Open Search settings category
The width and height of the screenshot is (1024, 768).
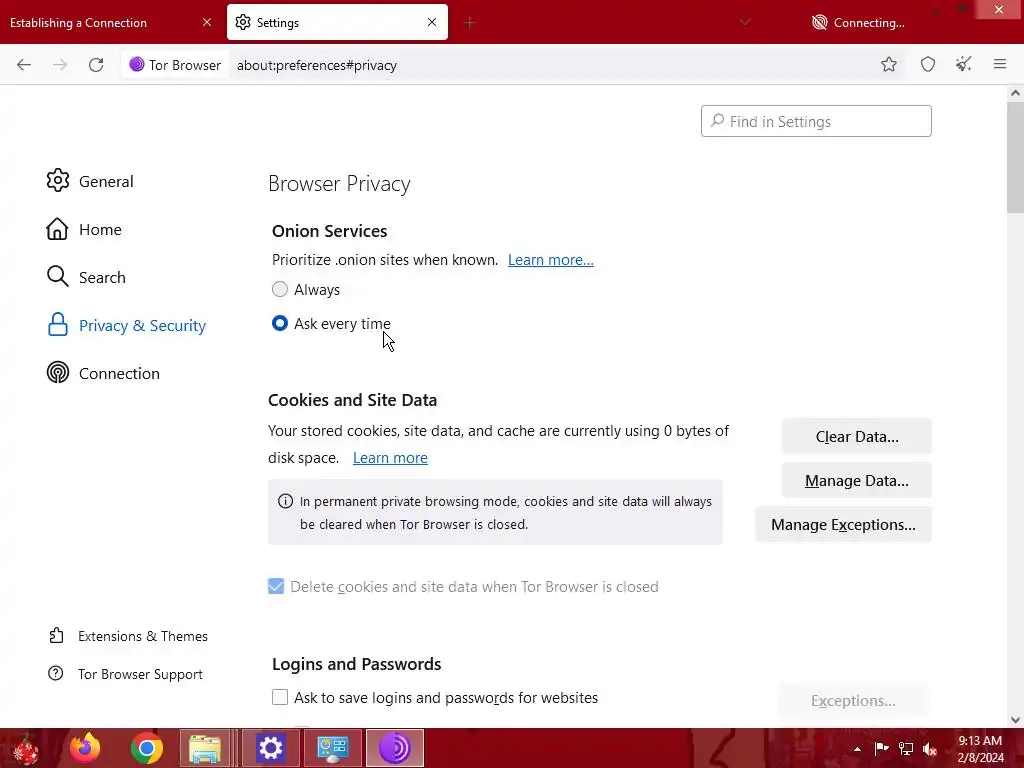click(x=86, y=277)
